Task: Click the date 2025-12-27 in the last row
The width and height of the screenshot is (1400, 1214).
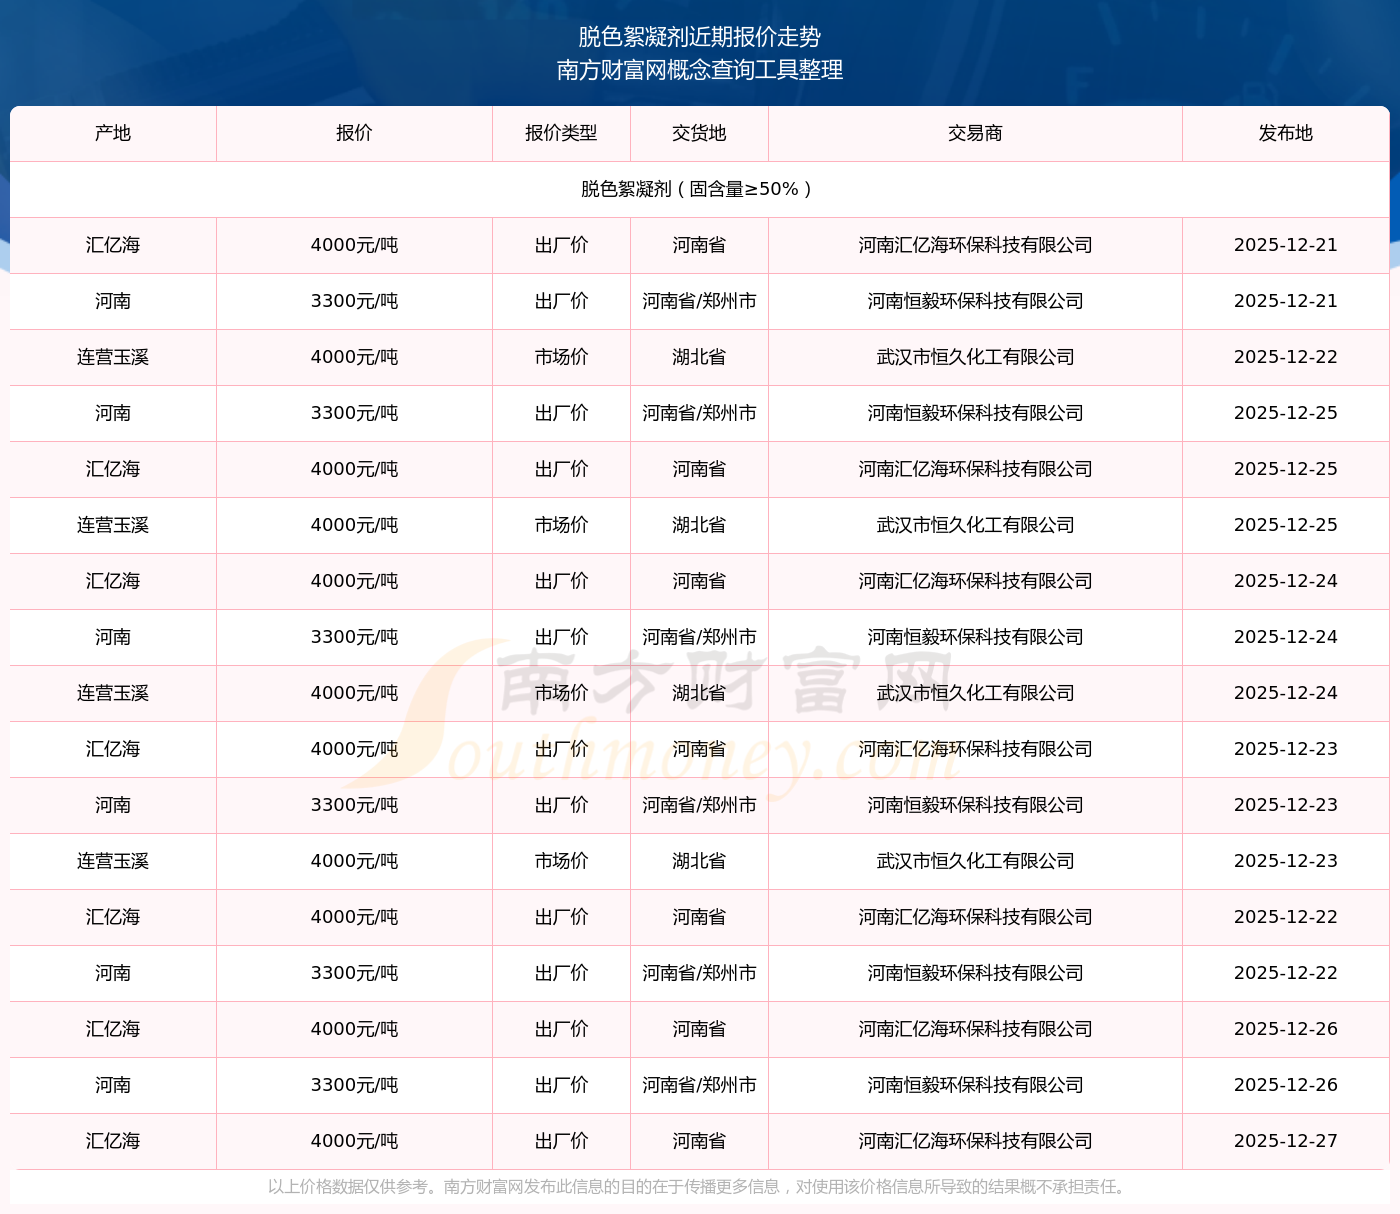Action: (1286, 1141)
